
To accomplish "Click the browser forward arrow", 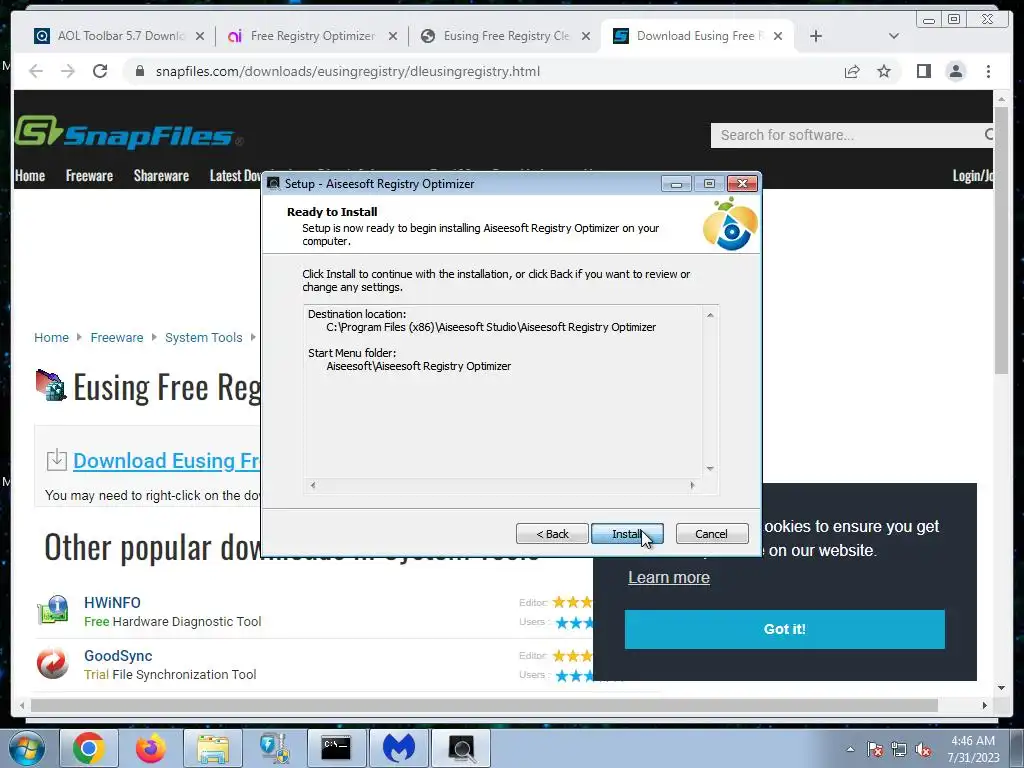I will coord(68,71).
